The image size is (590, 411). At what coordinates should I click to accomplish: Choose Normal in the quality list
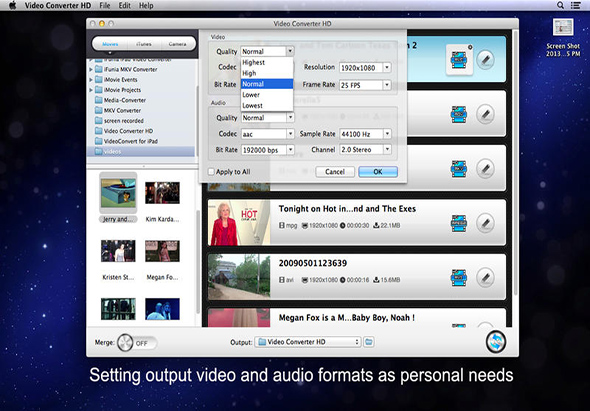click(267, 84)
